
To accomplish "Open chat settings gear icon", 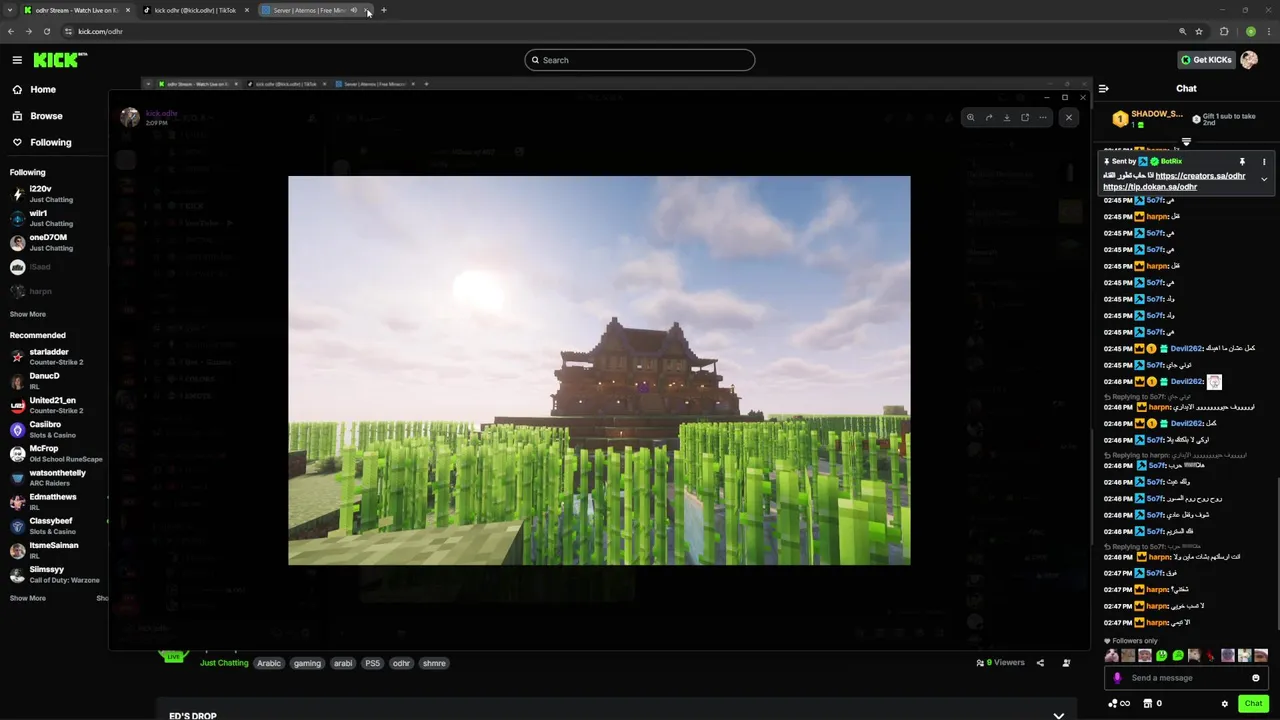I will (1224, 703).
